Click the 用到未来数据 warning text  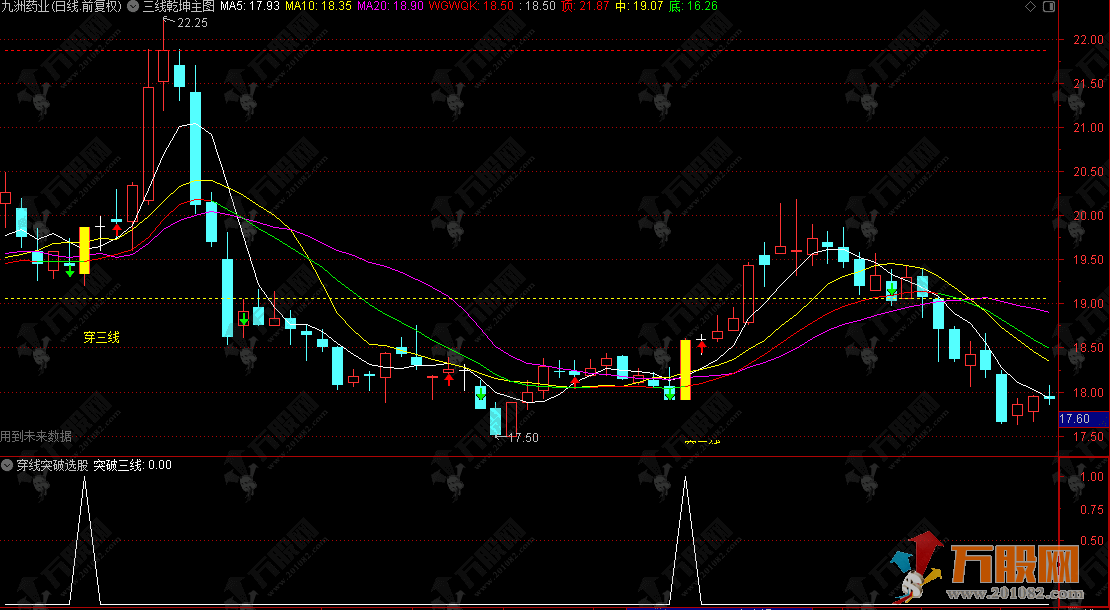[36, 436]
